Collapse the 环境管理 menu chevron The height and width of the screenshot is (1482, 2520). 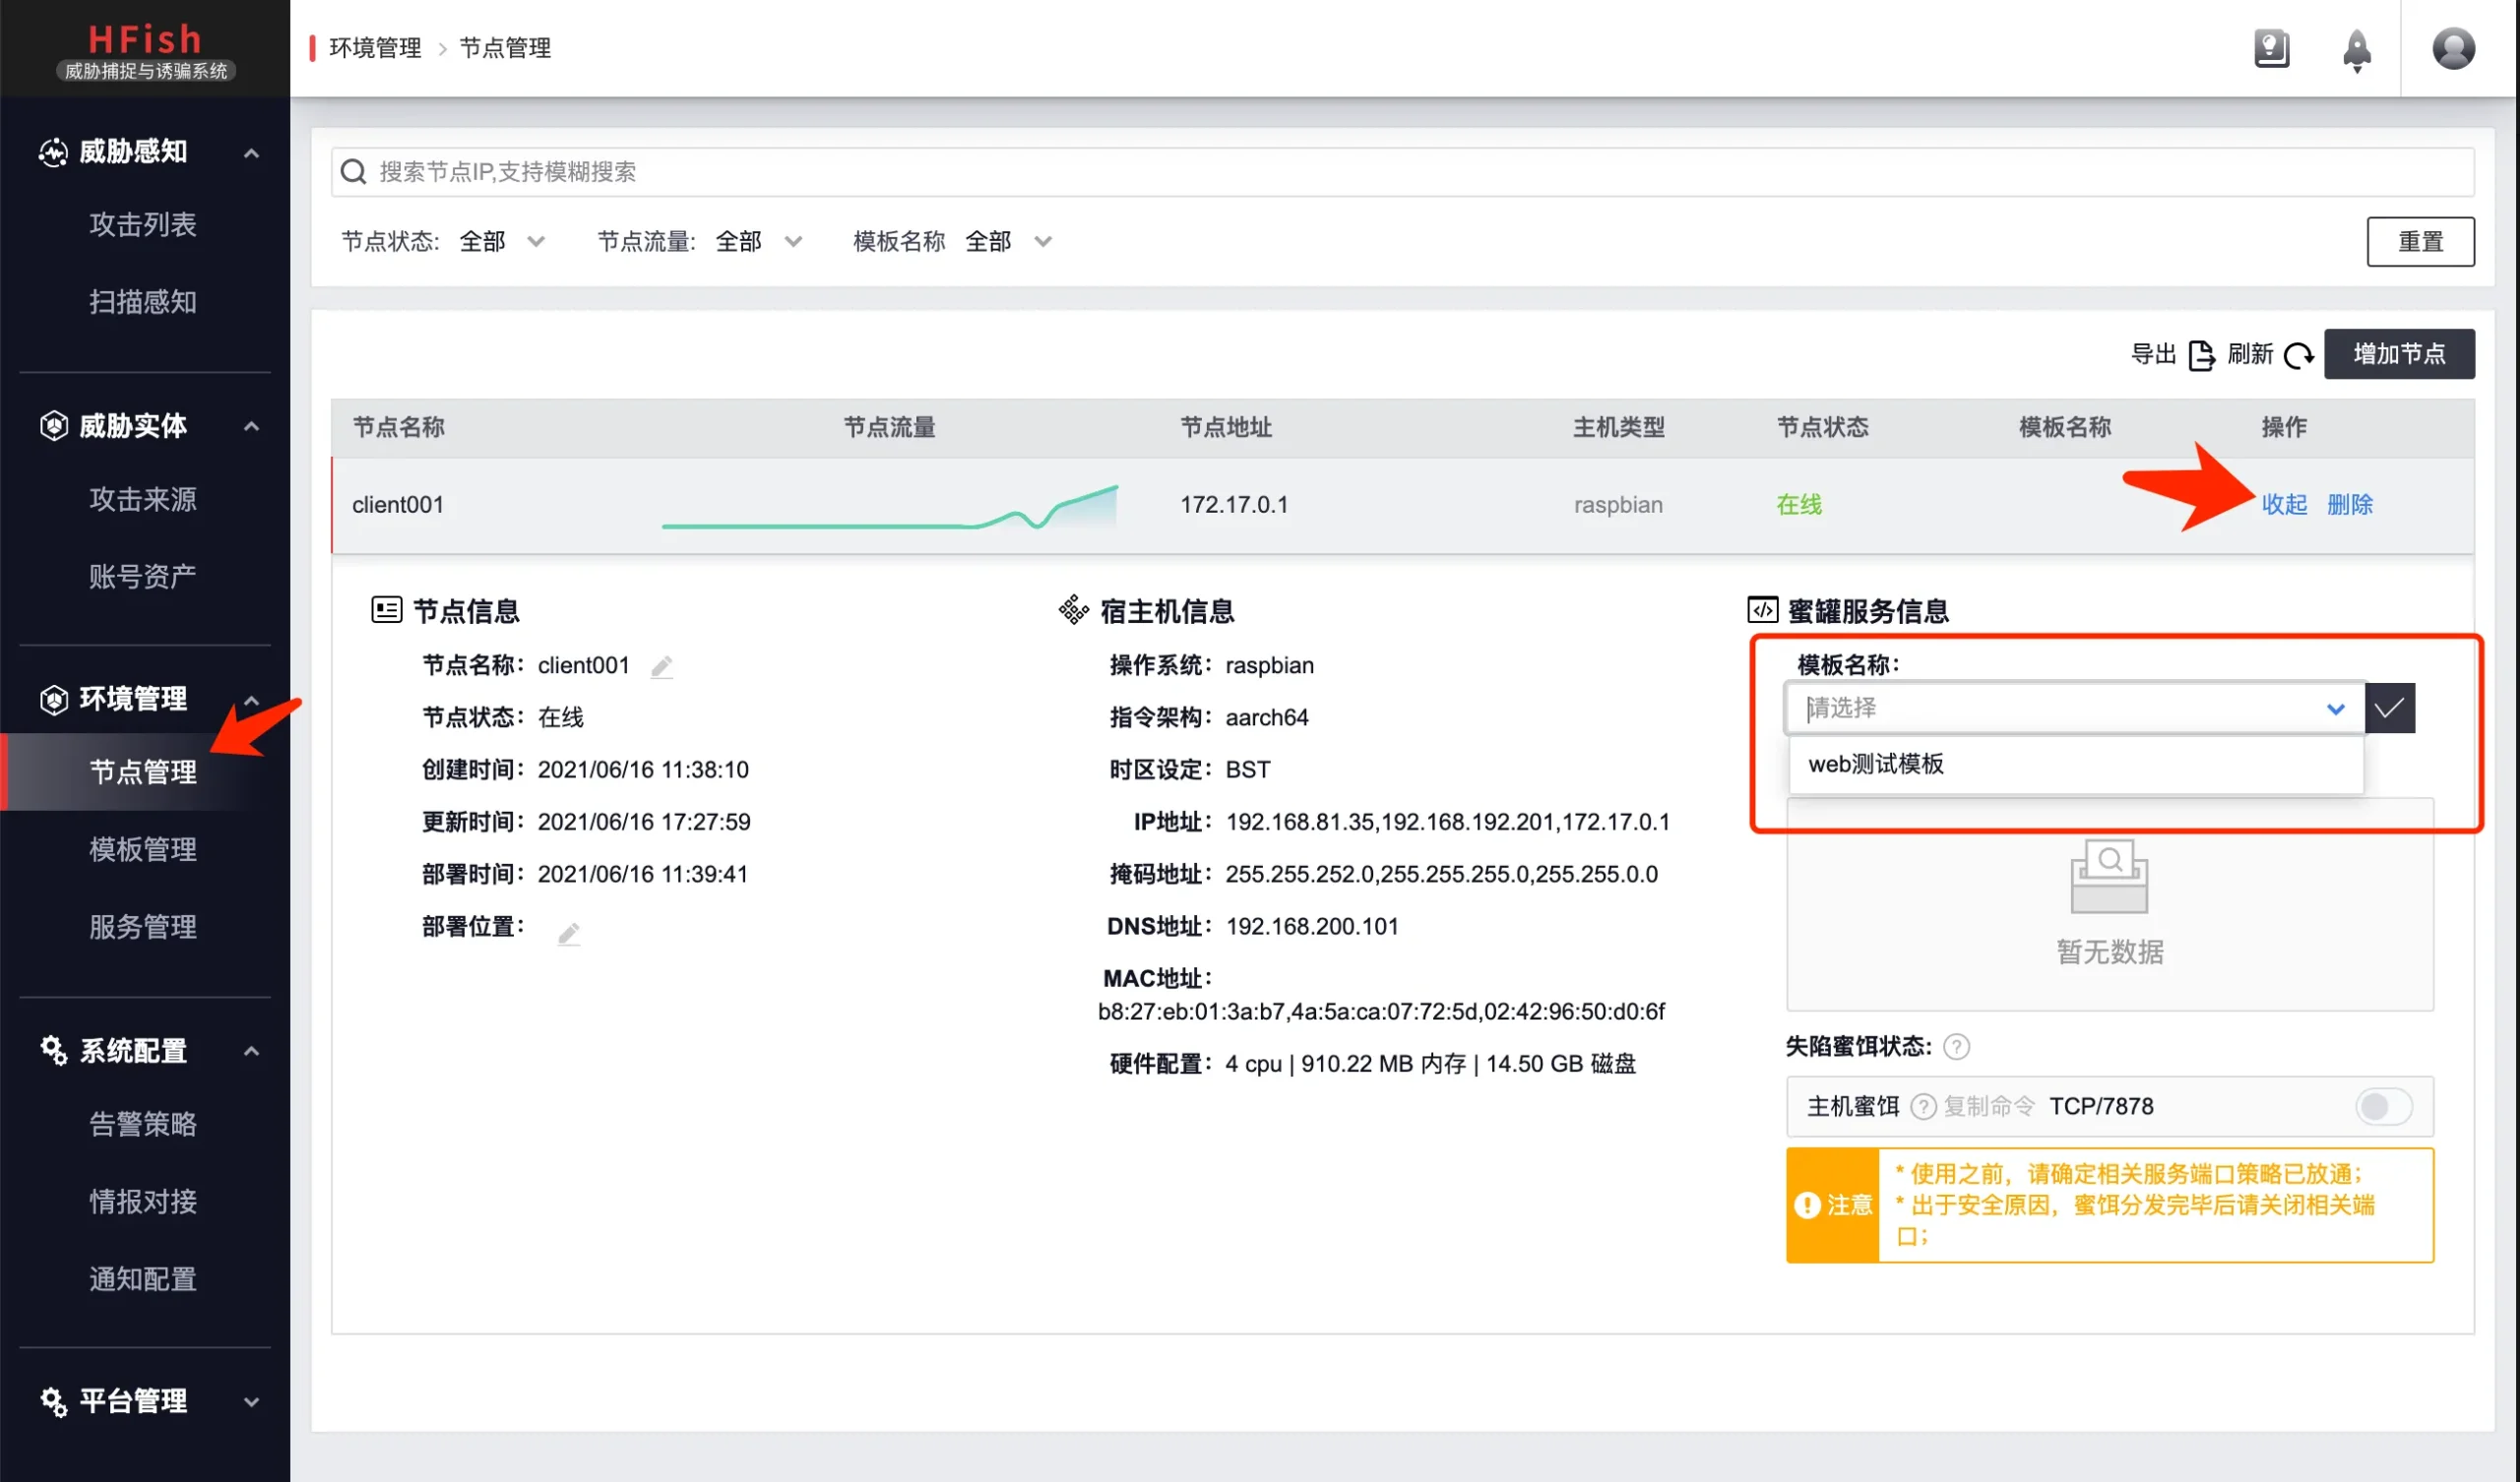click(x=252, y=701)
